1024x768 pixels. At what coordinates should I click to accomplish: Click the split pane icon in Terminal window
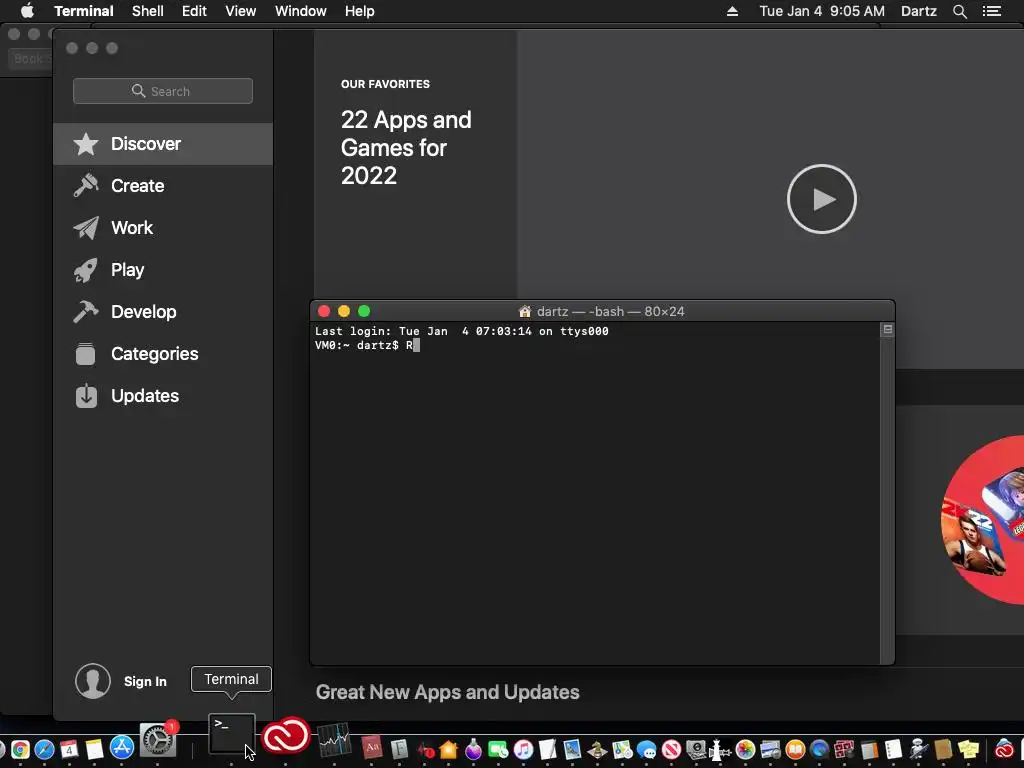tap(888, 330)
